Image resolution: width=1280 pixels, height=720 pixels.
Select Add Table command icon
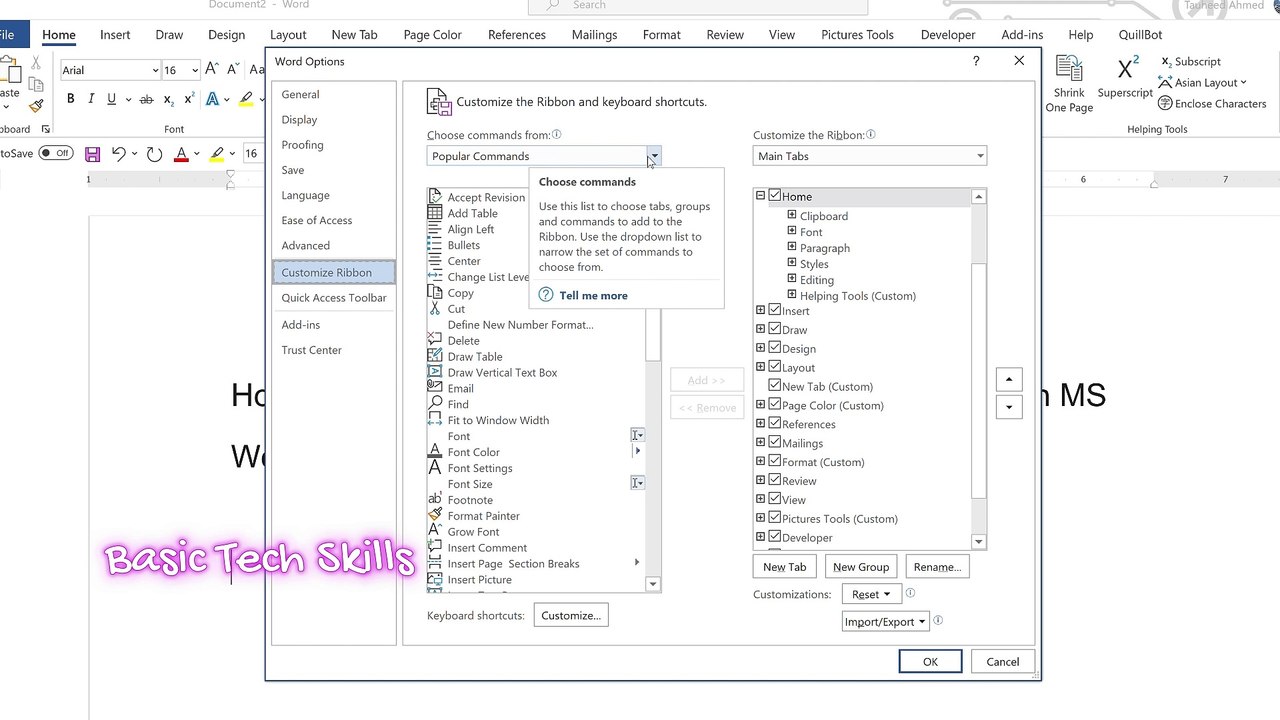click(435, 213)
